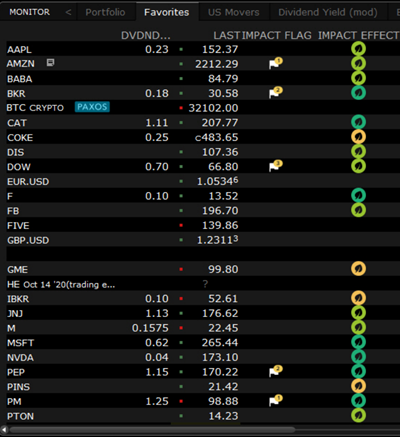Click the COKE last price c483.65
This screenshot has width=400, height=437.
click(x=217, y=137)
